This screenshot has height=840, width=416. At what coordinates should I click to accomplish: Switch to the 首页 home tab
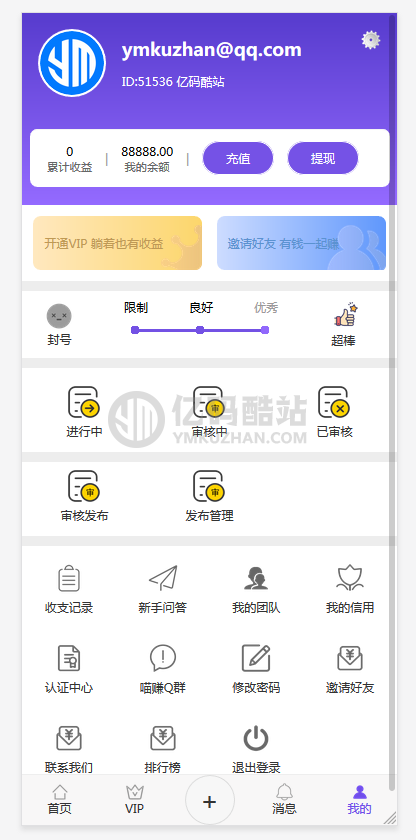(59, 800)
